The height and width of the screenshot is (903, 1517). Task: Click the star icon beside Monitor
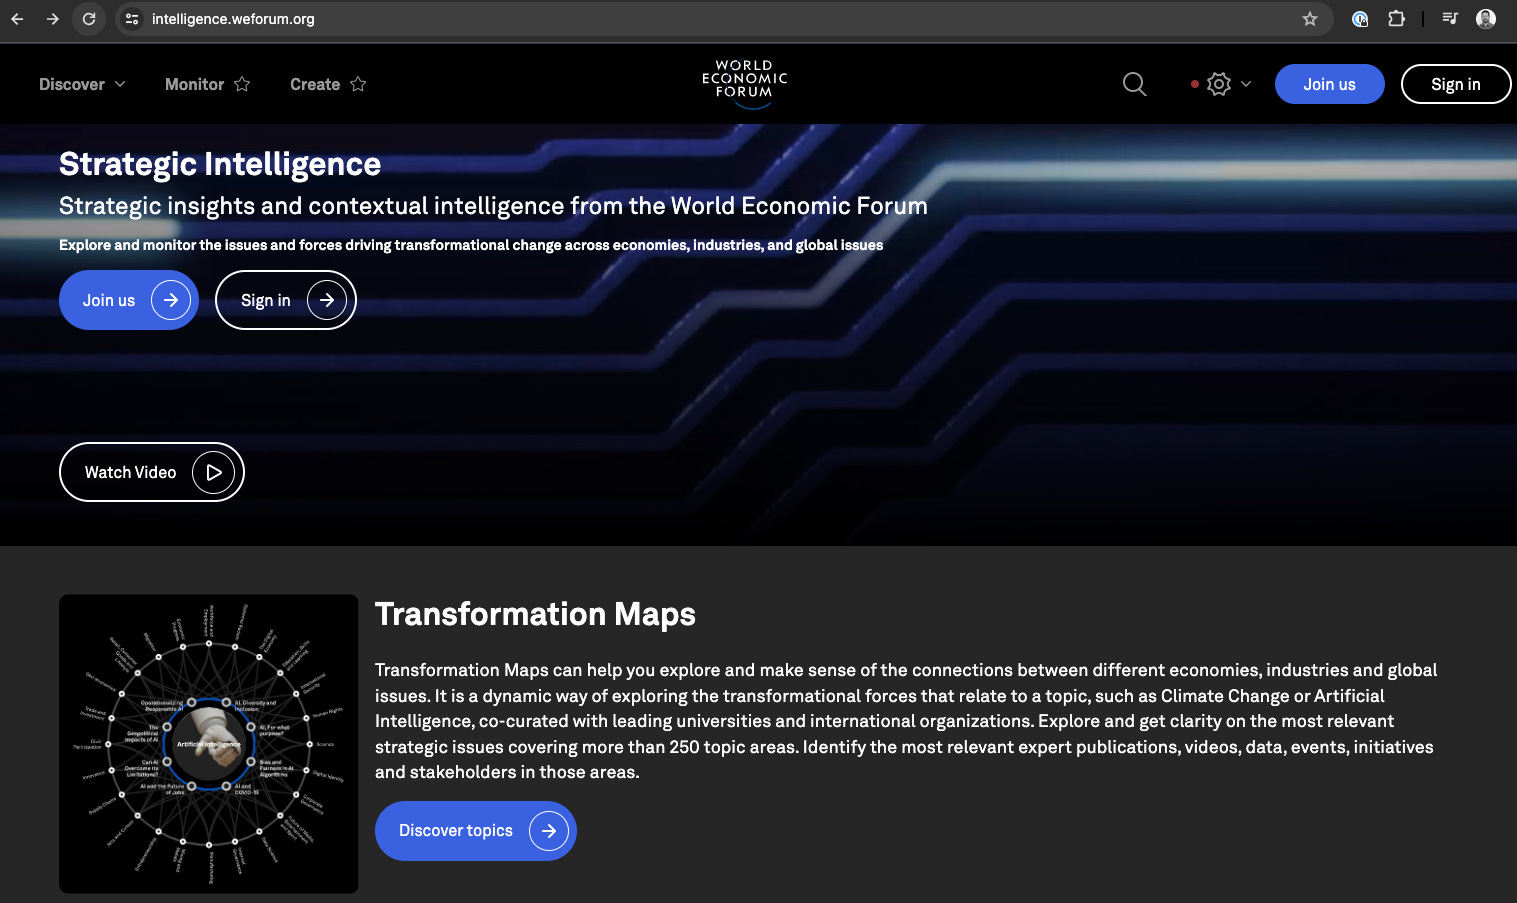click(x=242, y=84)
